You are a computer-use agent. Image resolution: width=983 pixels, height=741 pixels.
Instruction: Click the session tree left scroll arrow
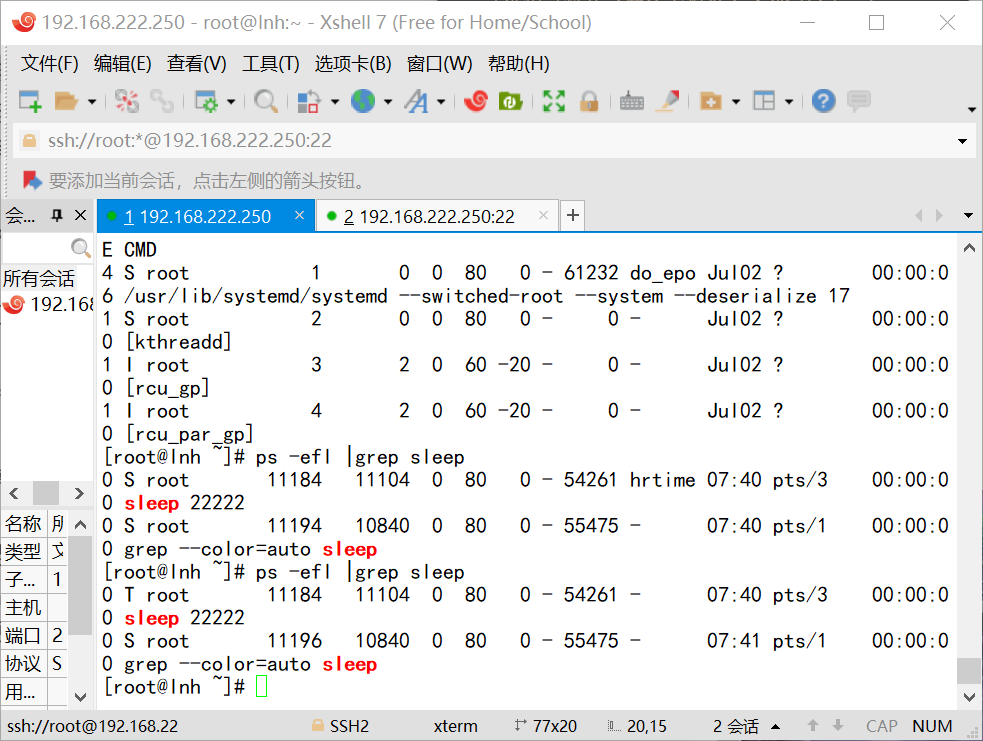14,493
